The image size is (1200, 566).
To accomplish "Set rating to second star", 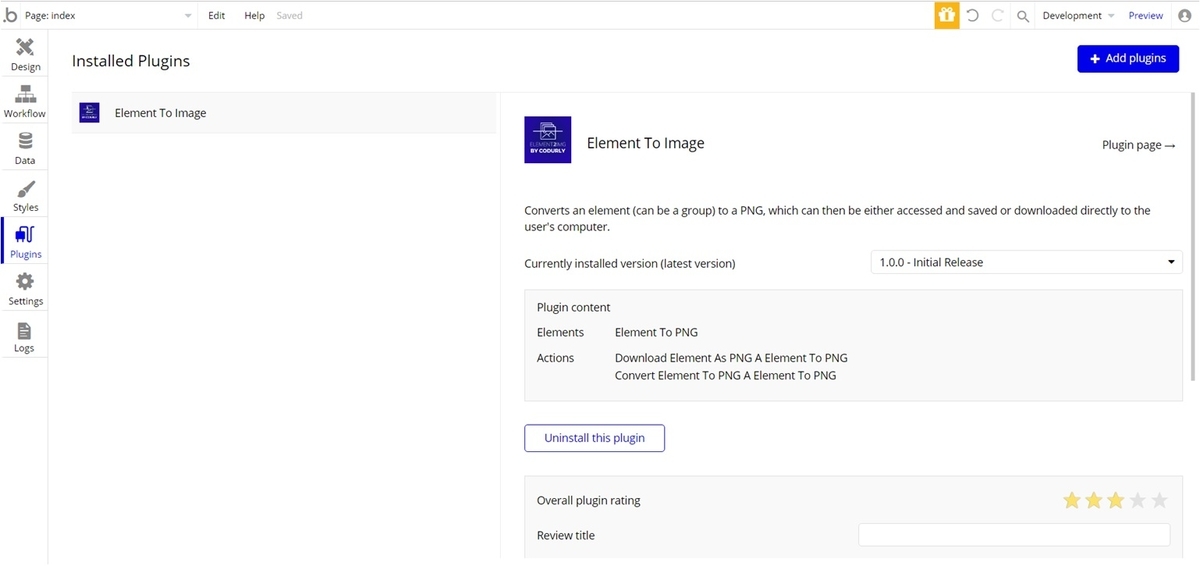I will pyautogui.click(x=1094, y=500).
